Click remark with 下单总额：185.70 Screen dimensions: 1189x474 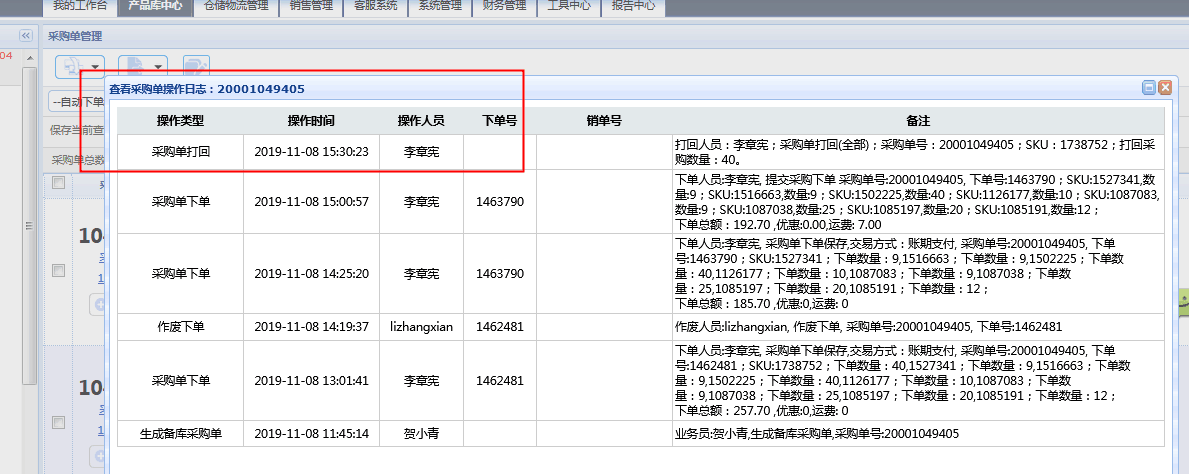point(918,273)
